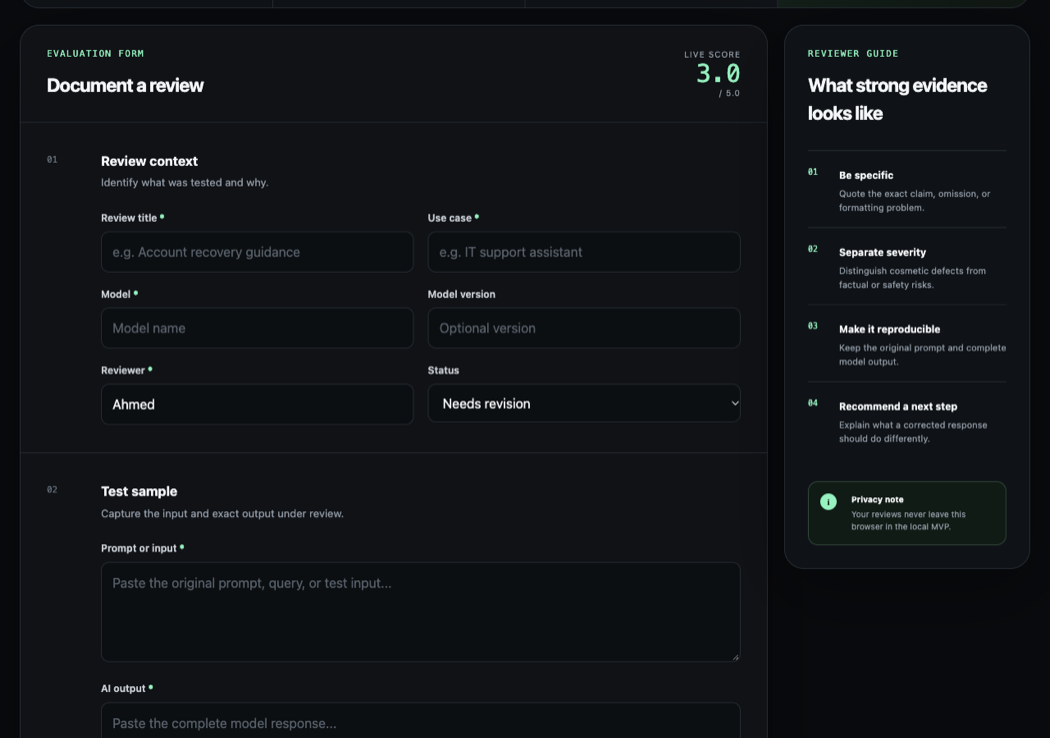Click the 'Privacy note' title text
The width and height of the screenshot is (1050, 738).
877,500
